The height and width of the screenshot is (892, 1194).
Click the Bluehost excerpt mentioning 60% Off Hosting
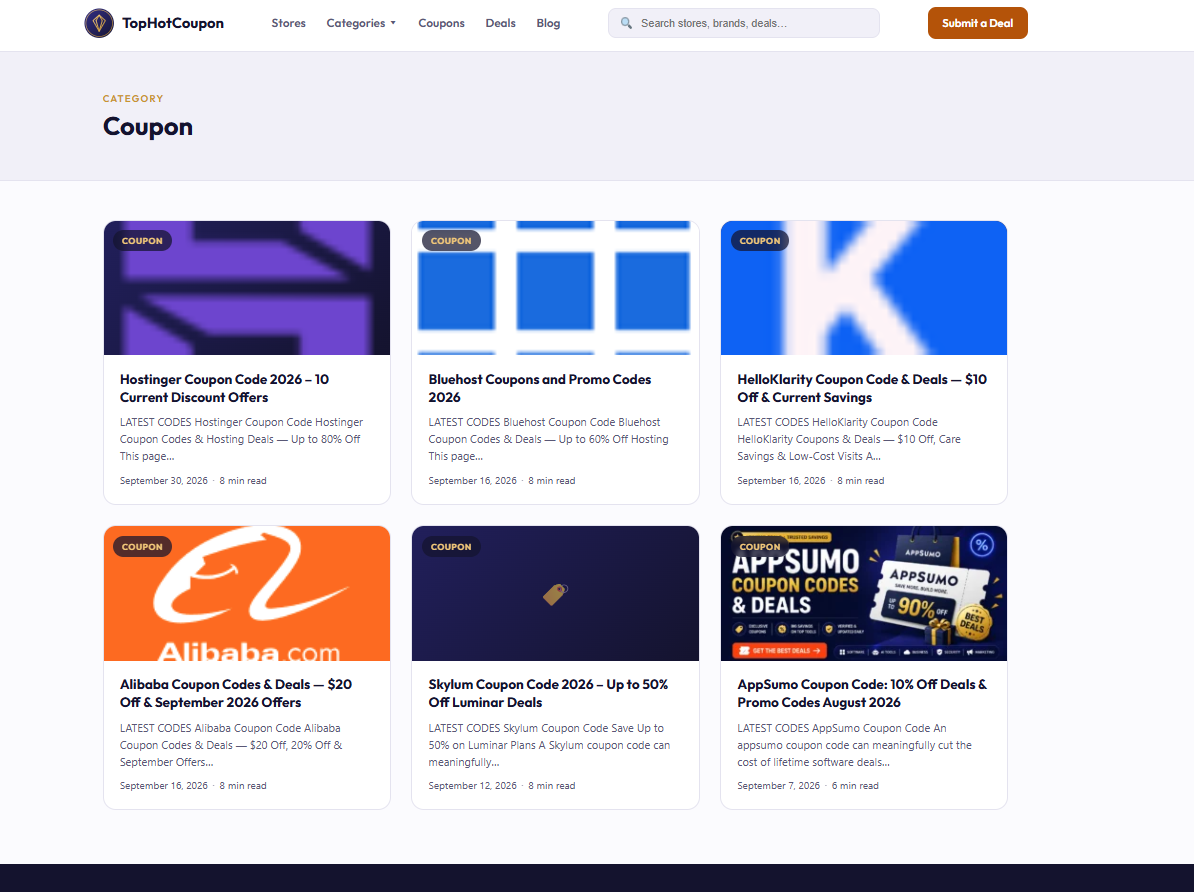click(x=548, y=439)
